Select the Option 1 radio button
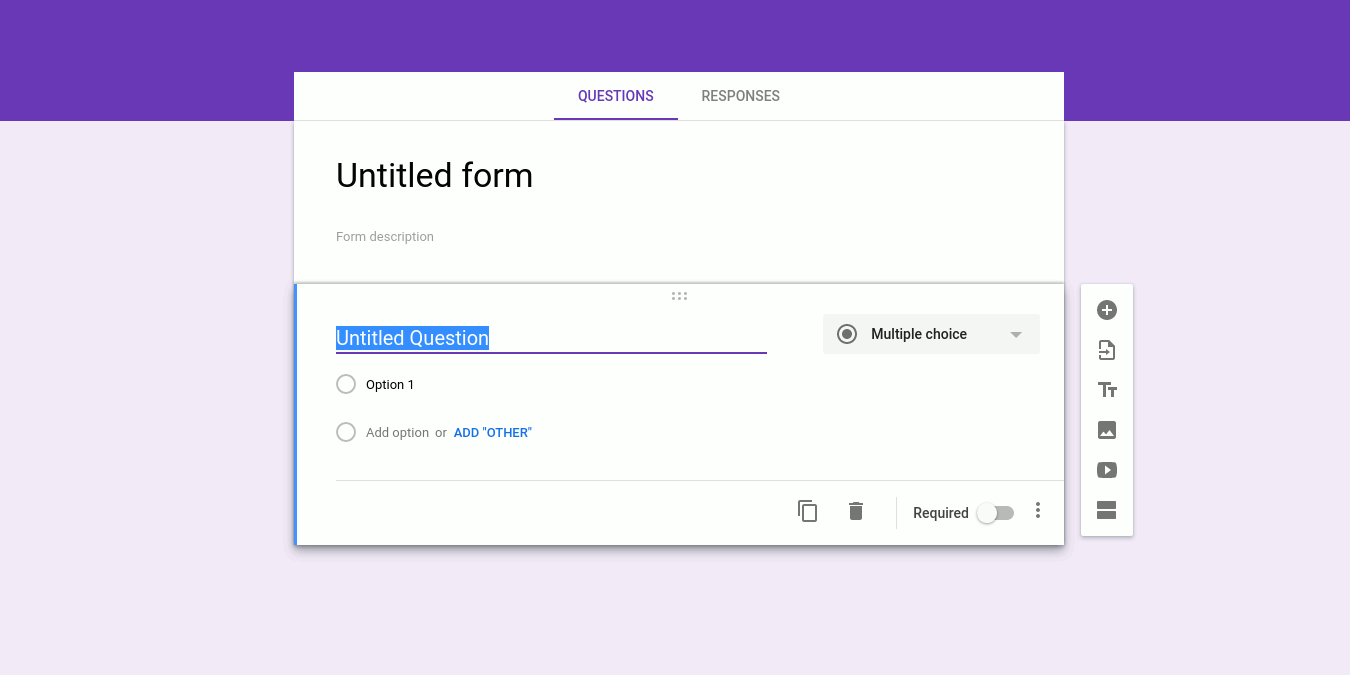1350x675 pixels. (345, 384)
